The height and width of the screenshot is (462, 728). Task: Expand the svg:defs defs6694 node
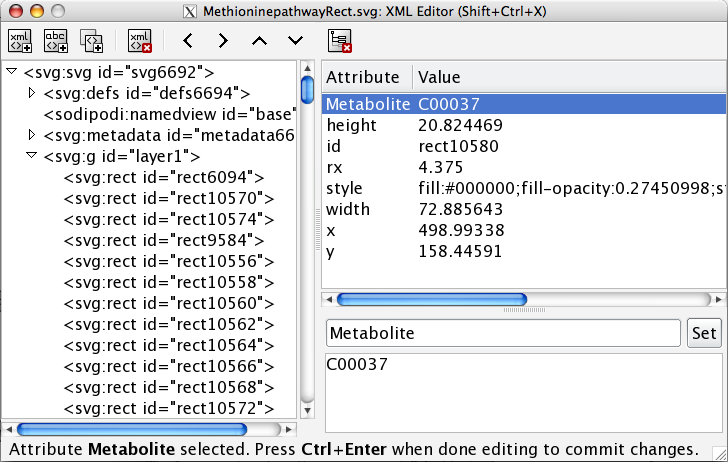coord(32,92)
